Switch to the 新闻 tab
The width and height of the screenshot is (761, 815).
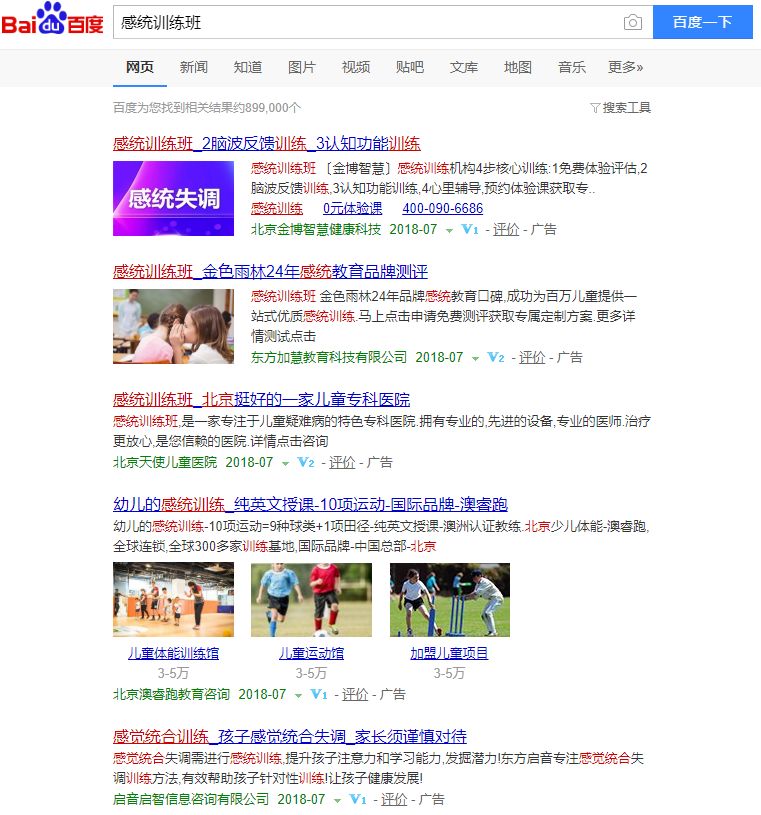click(x=194, y=67)
